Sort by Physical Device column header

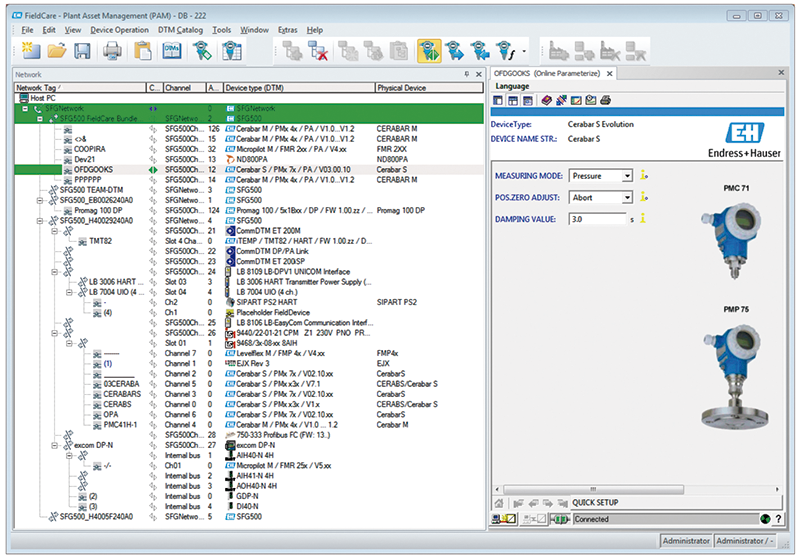click(429, 88)
